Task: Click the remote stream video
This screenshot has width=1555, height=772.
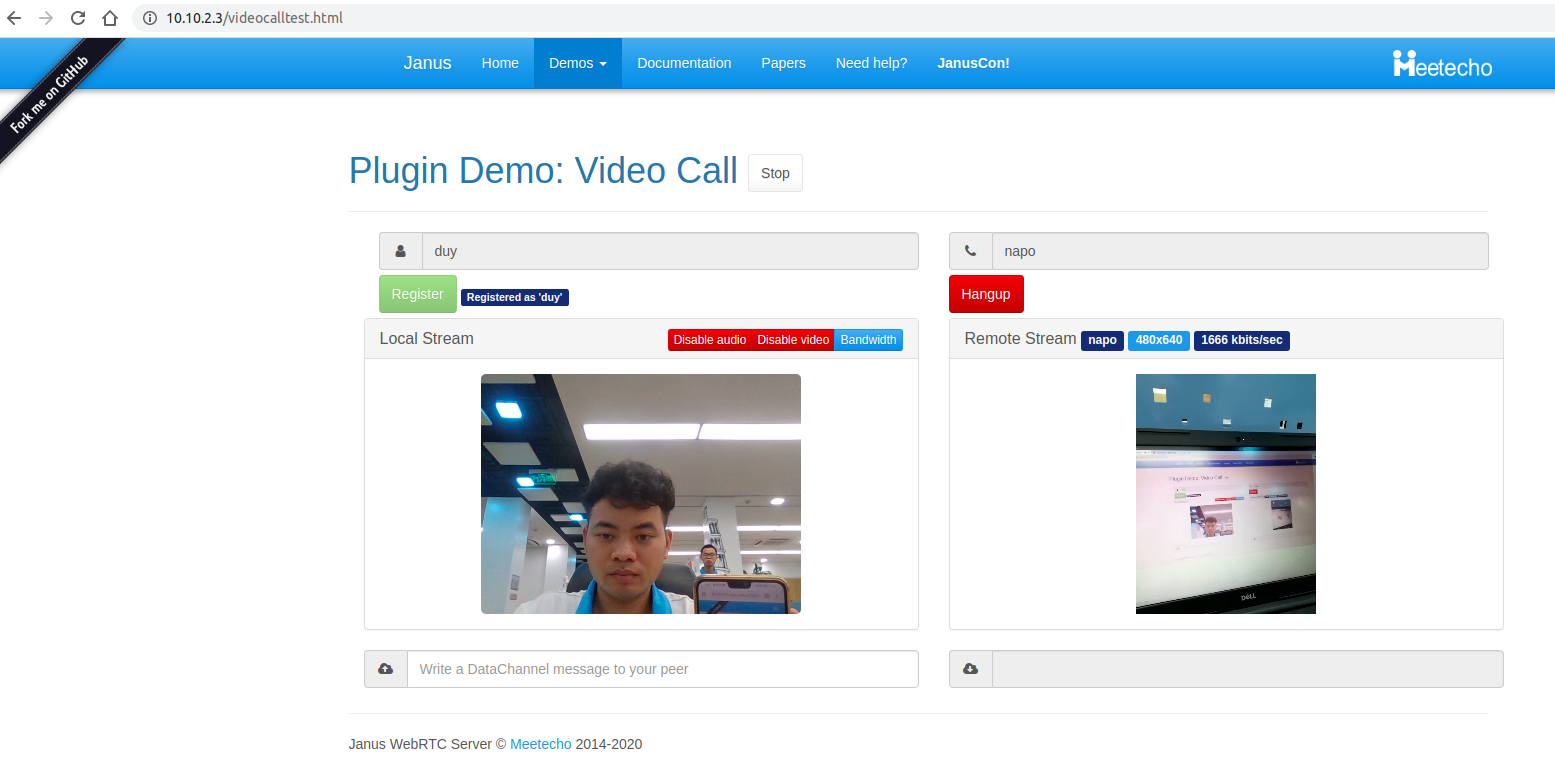Action: click(x=1225, y=494)
